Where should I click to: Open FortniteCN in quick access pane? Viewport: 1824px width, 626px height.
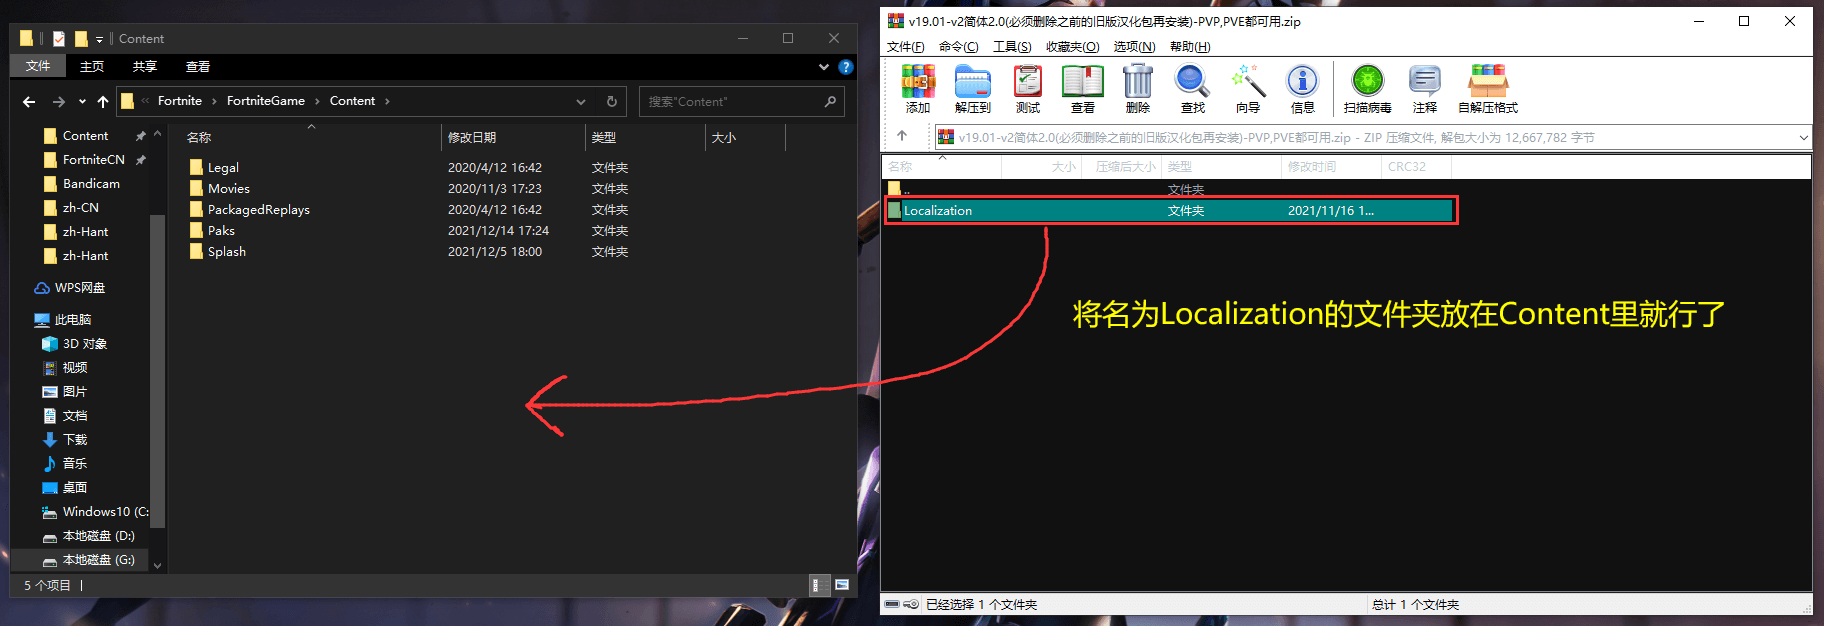(93, 160)
